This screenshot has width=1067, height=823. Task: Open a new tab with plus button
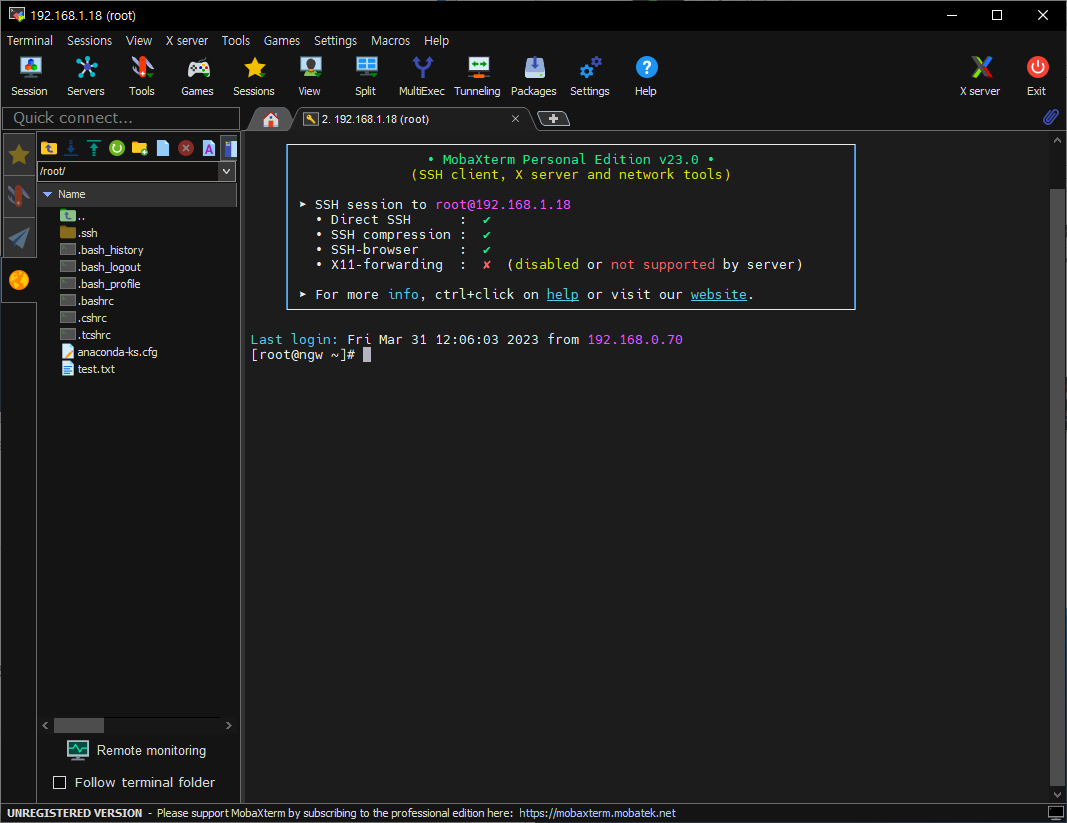554,119
